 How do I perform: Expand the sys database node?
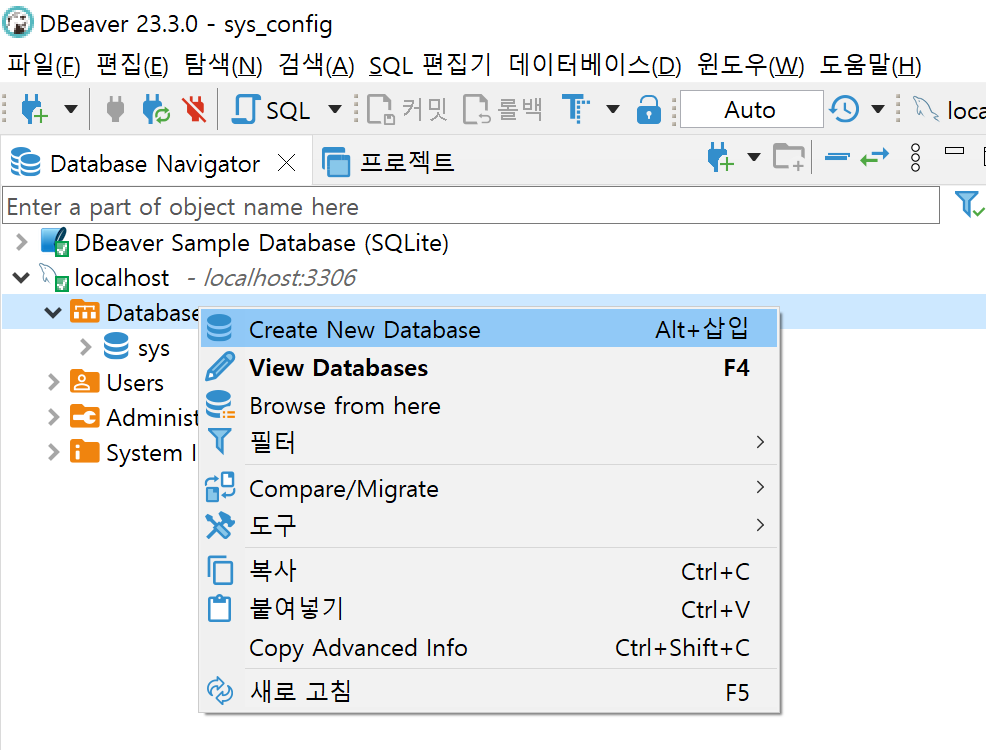coord(86,347)
